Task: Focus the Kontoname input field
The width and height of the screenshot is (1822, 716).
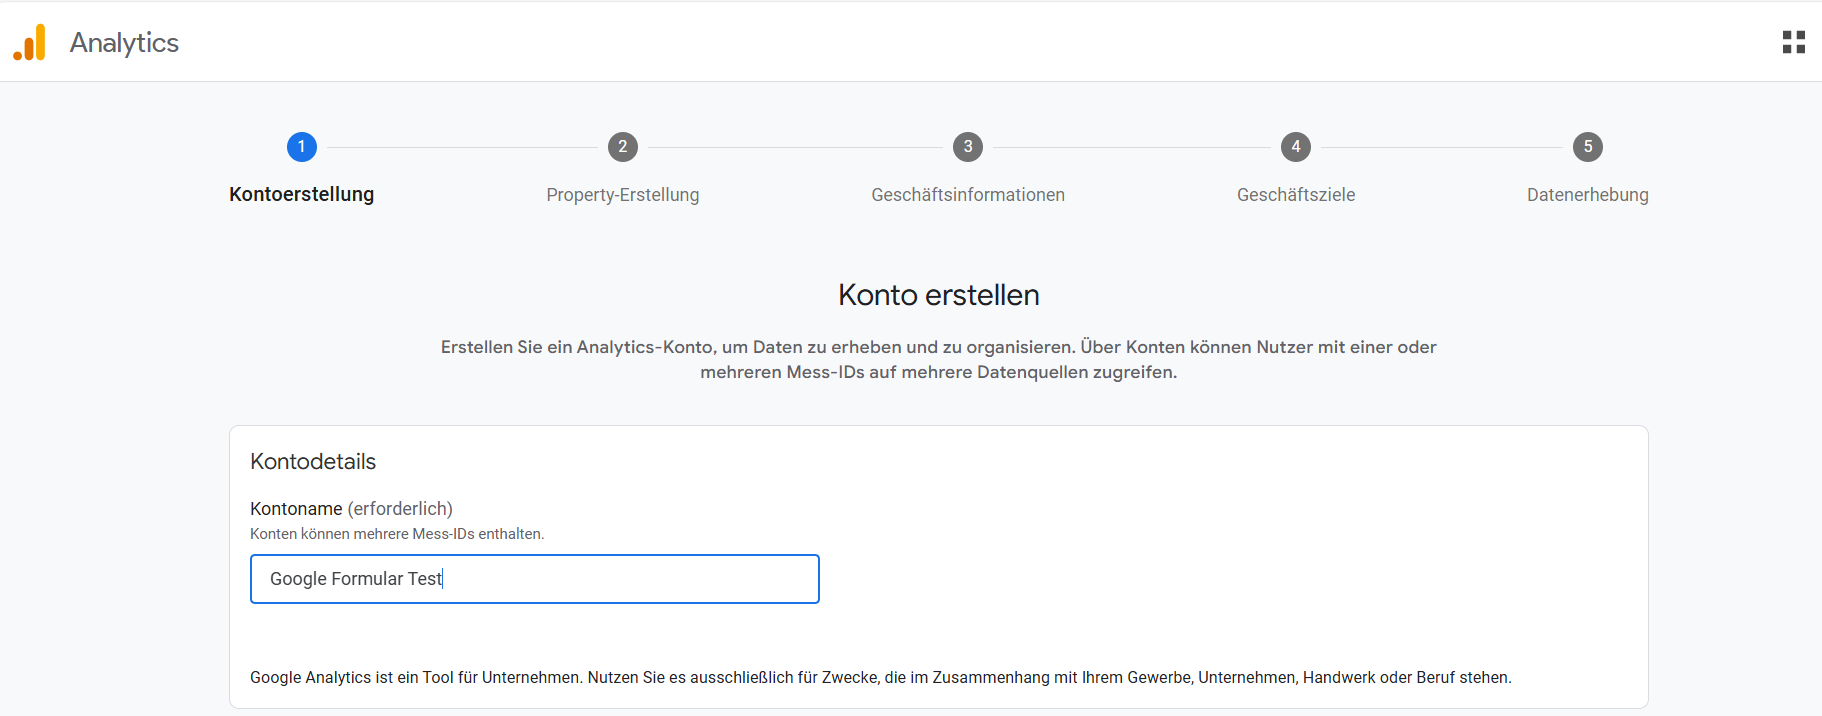Action: point(534,579)
